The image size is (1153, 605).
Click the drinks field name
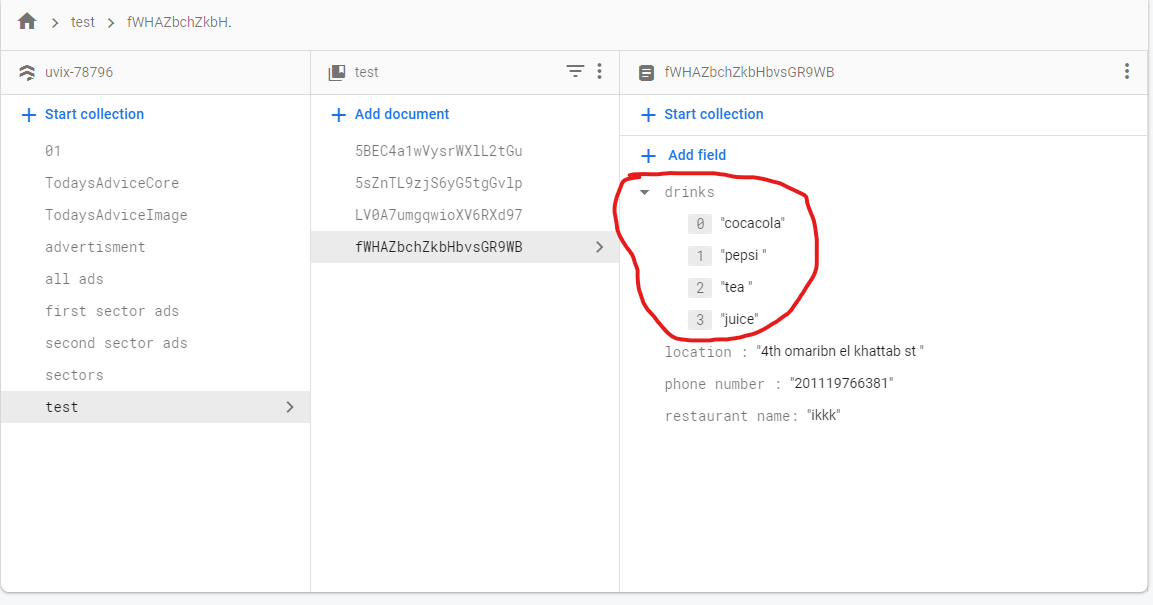pyautogui.click(x=689, y=192)
